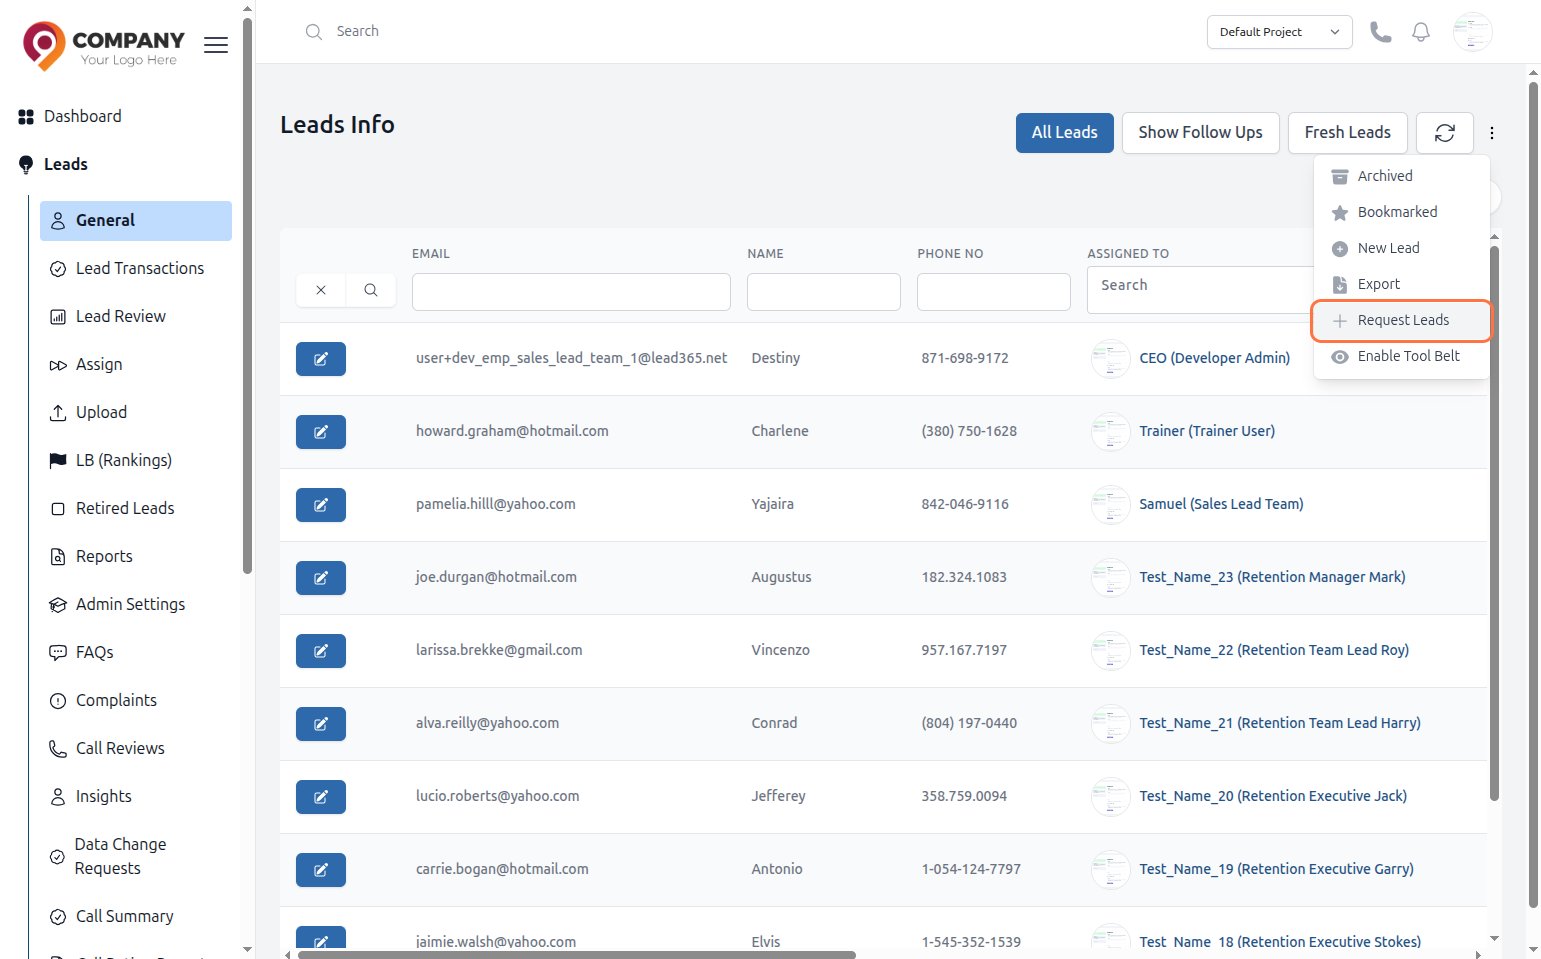Open Retired Leads in sidebar
The height and width of the screenshot is (959, 1541).
(136, 508)
